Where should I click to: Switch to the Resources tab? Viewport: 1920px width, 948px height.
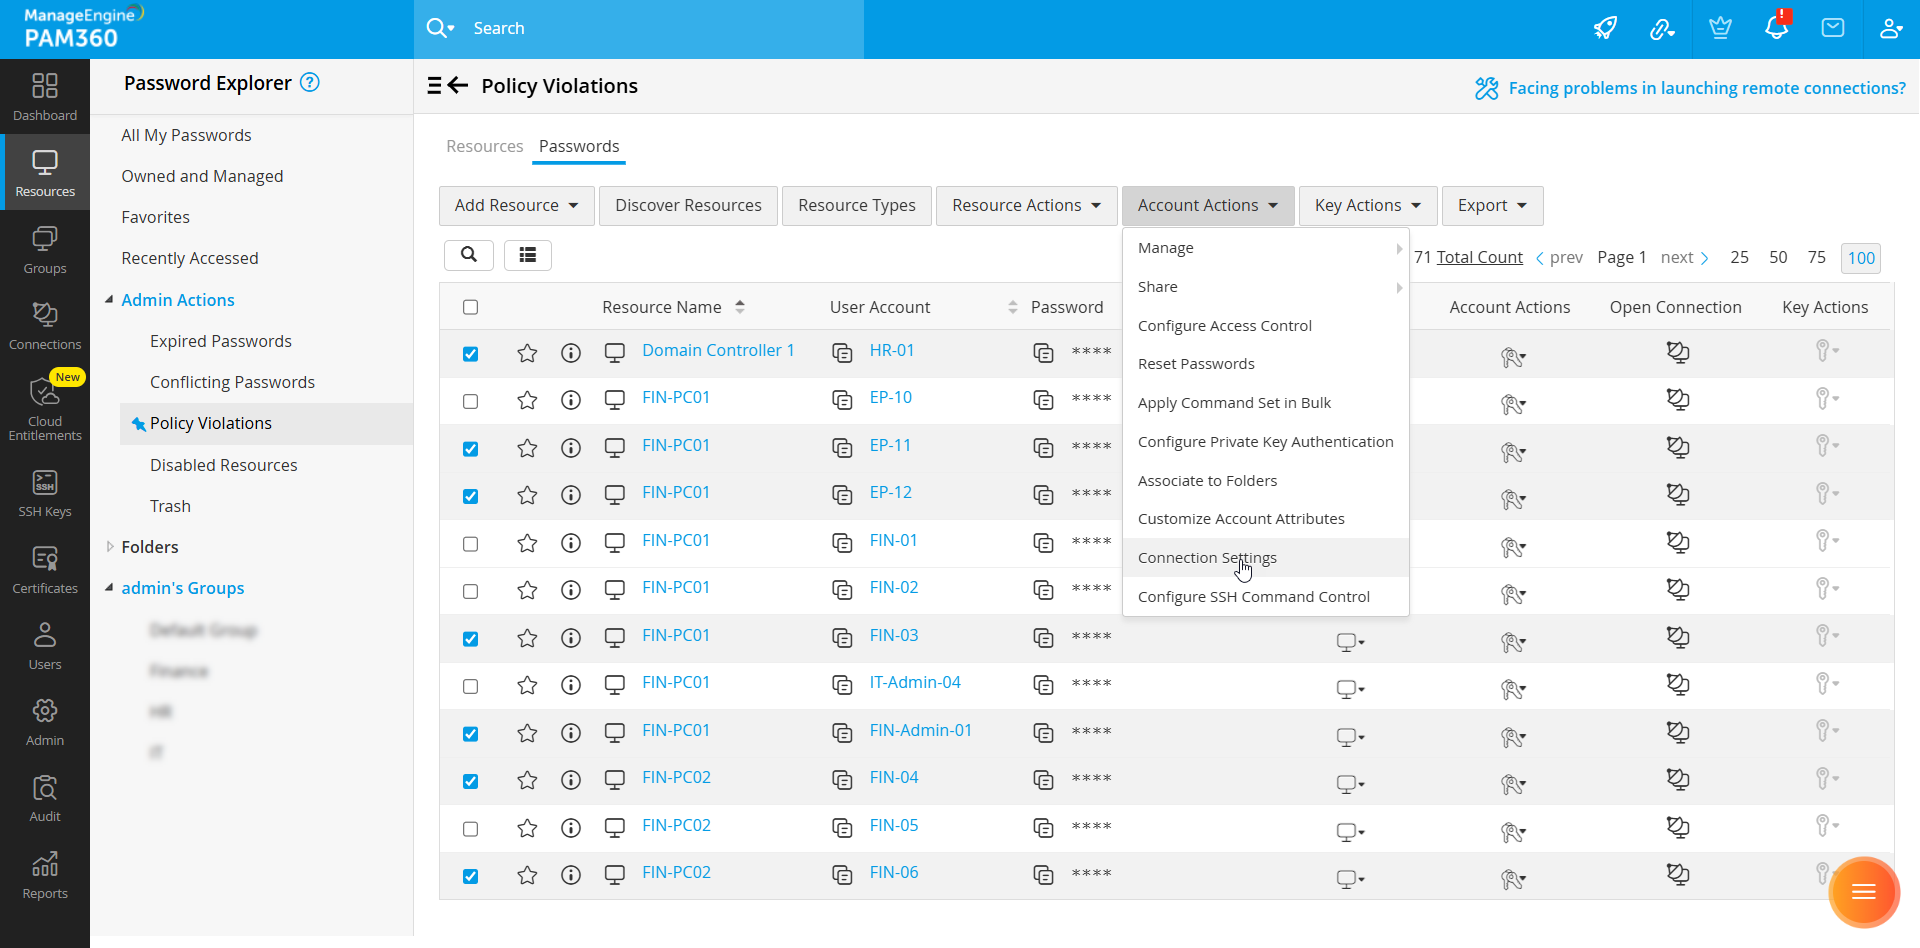(484, 147)
